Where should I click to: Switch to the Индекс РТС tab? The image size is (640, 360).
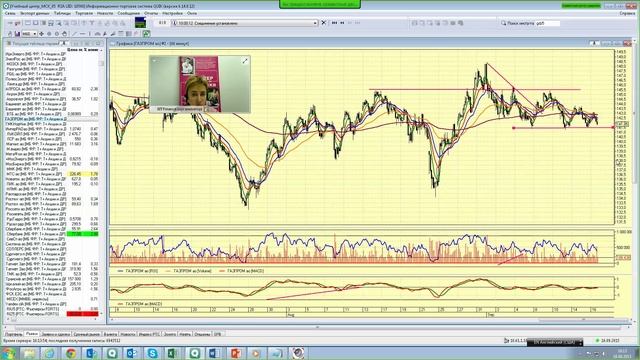[x=149, y=334]
